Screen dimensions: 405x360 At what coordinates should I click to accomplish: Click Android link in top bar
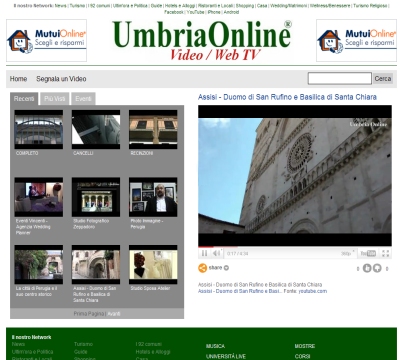(231, 12)
